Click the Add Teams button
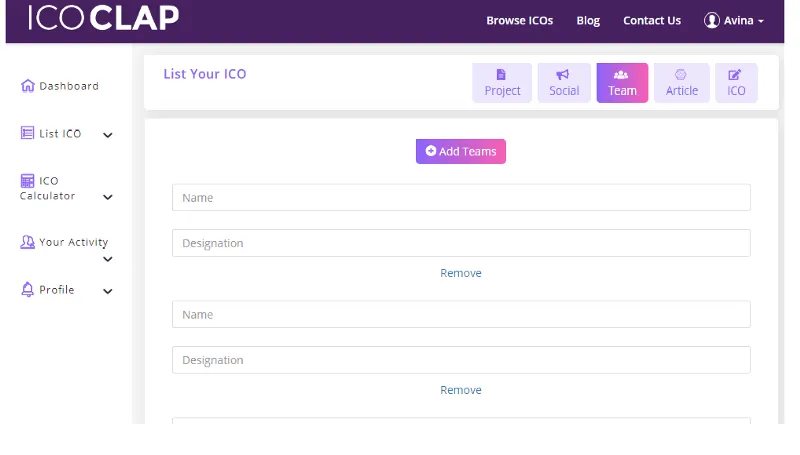 (461, 151)
